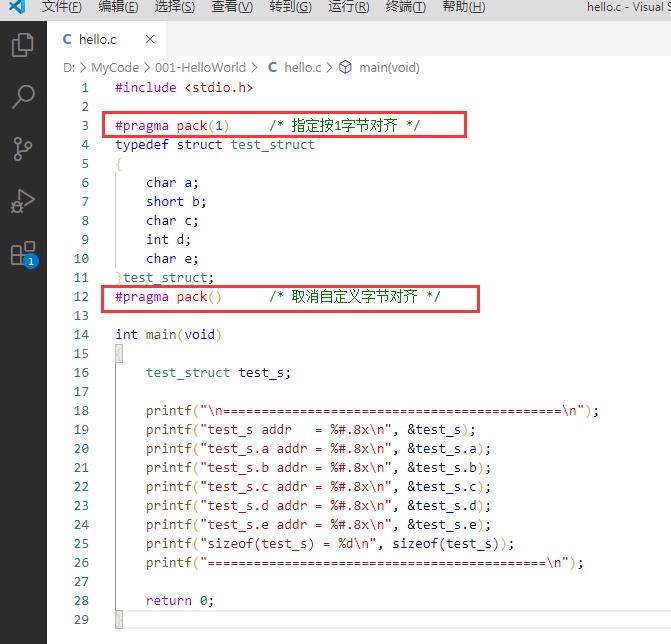Click printf with 'test_s addr' string
Screen dimensions: 671x644
click(311, 430)
